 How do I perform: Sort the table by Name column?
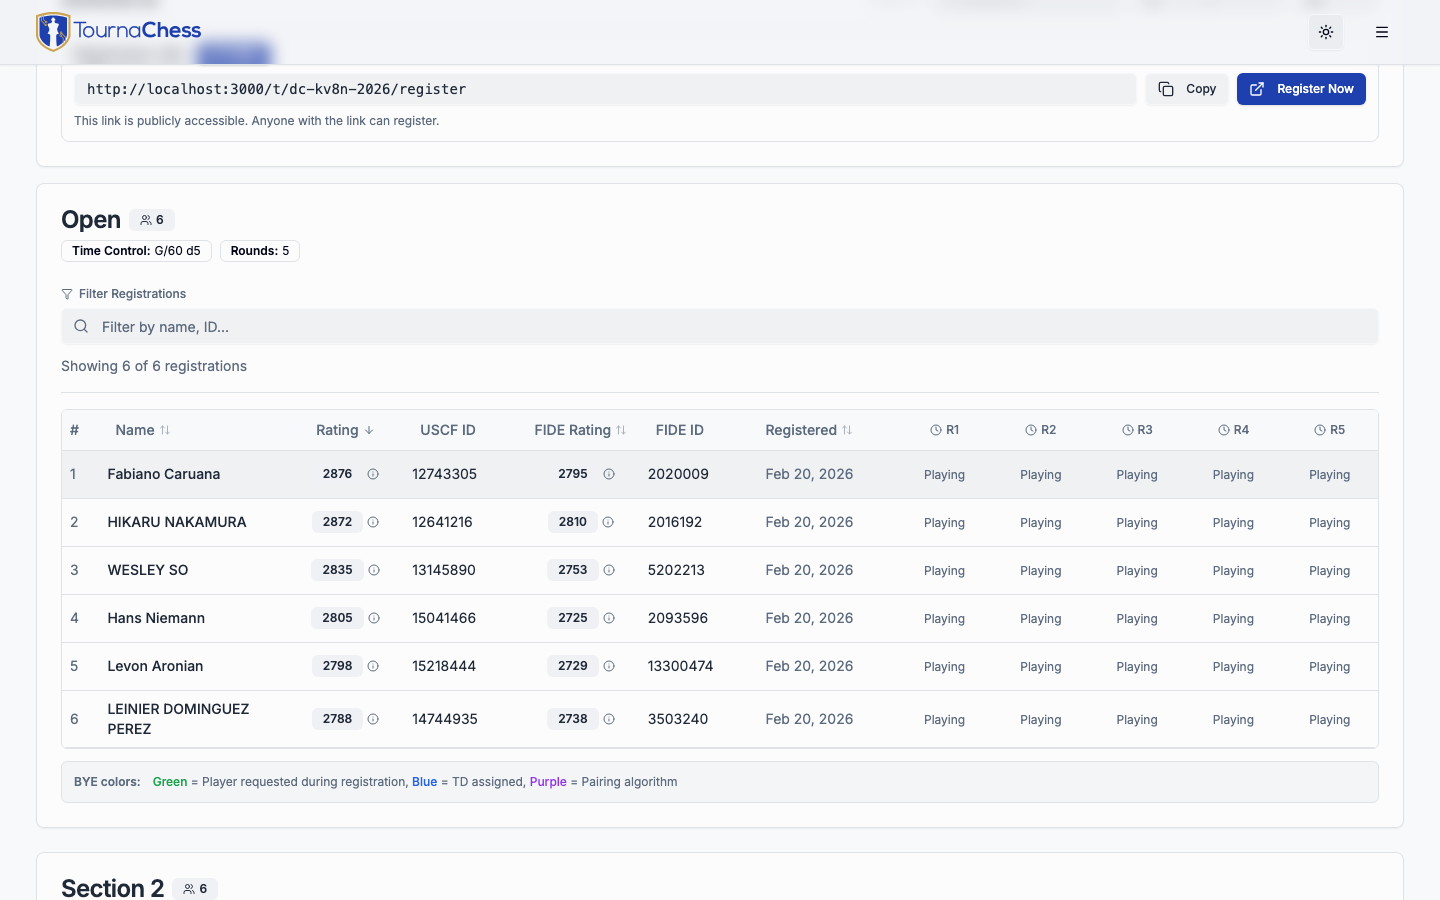[x=142, y=430]
